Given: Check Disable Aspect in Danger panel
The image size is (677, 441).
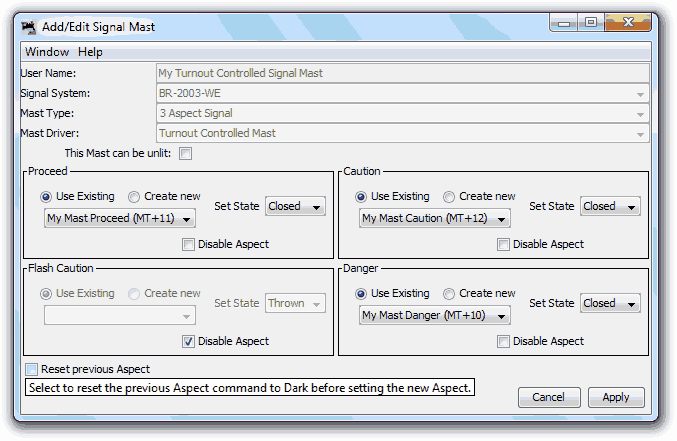Looking at the screenshot, I should [x=504, y=341].
